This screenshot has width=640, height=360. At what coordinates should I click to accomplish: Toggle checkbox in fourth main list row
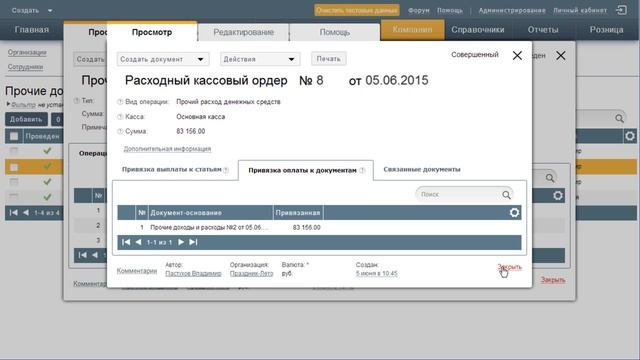pyautogui.click(x=14, y=196)
